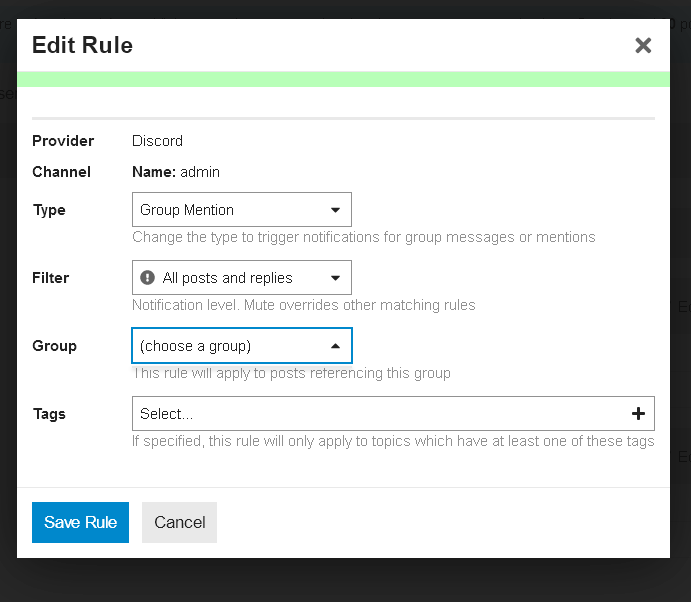Click the Mute overrides notification level hint
This screenshot has height=602, width=691.
point(304,305)
